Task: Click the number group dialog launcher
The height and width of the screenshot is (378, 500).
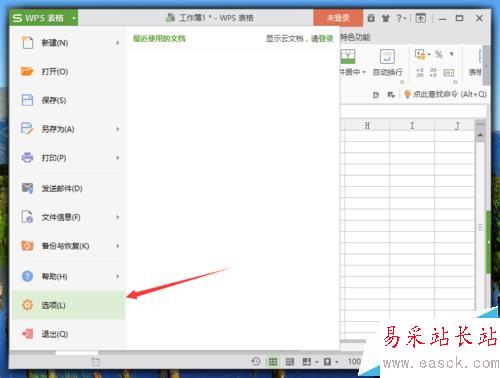Action: tap(455, 82)
